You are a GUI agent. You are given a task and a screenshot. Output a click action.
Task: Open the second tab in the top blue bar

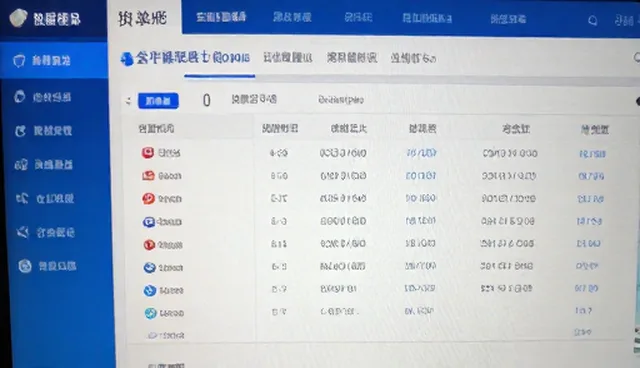292,17
